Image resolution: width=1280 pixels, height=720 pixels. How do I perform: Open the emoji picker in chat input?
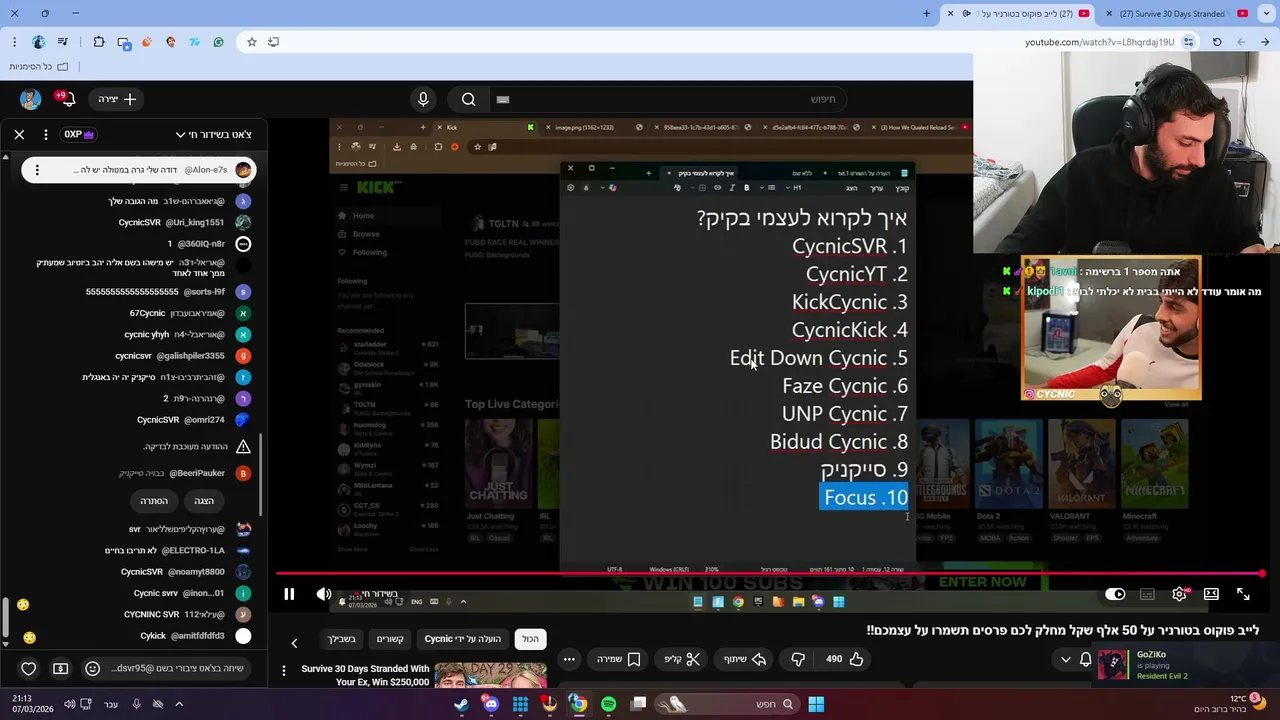(x=93, y=668)
